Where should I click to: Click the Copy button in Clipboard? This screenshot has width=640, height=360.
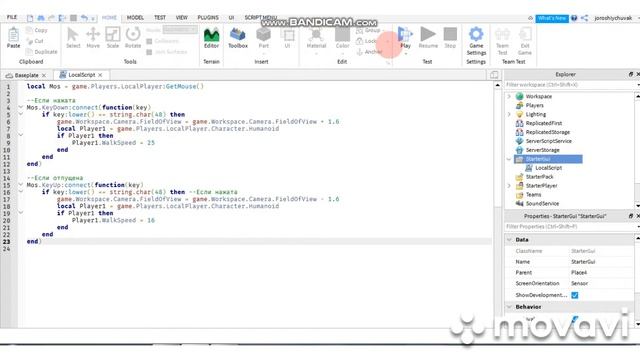tap(37, 30)
